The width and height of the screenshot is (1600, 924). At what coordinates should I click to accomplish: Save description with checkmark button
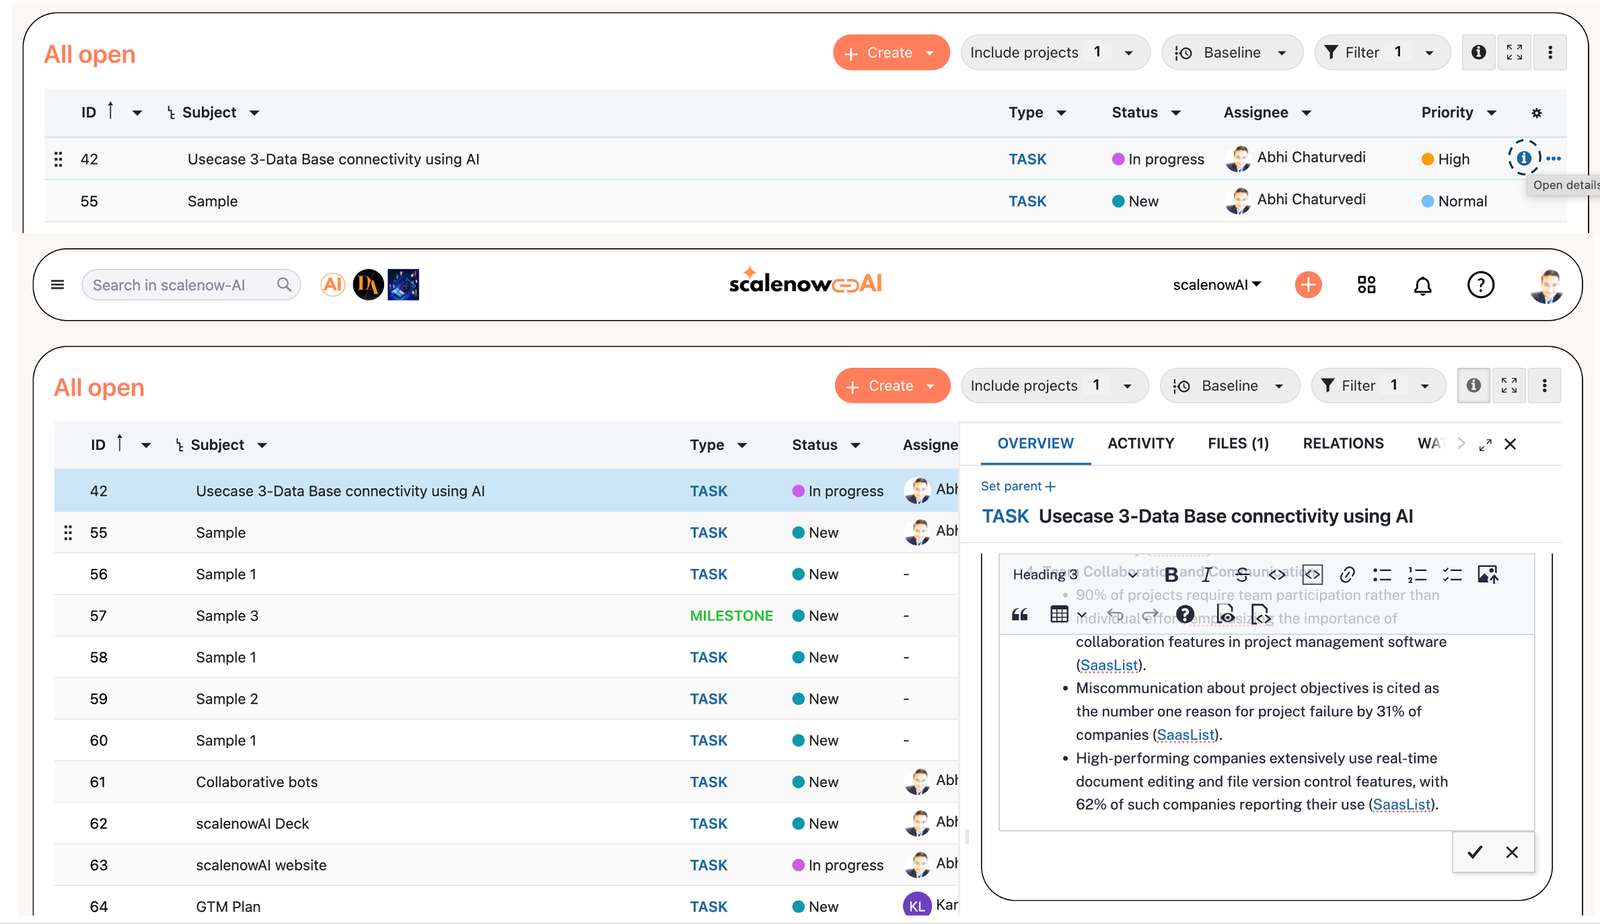click(1475, 852)
